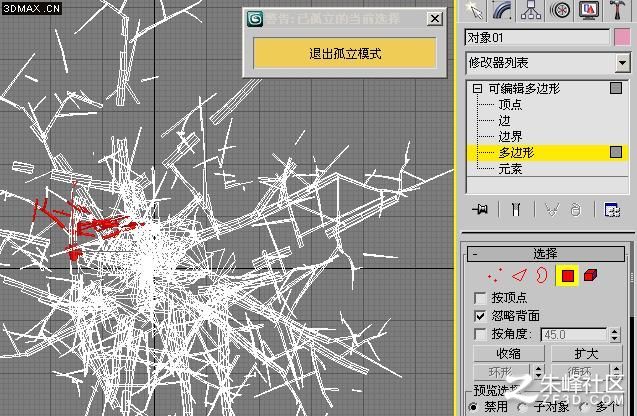This screenshot has height=416, width=637.
Task: Open the Display command panel tab
Action: [588, 10]
